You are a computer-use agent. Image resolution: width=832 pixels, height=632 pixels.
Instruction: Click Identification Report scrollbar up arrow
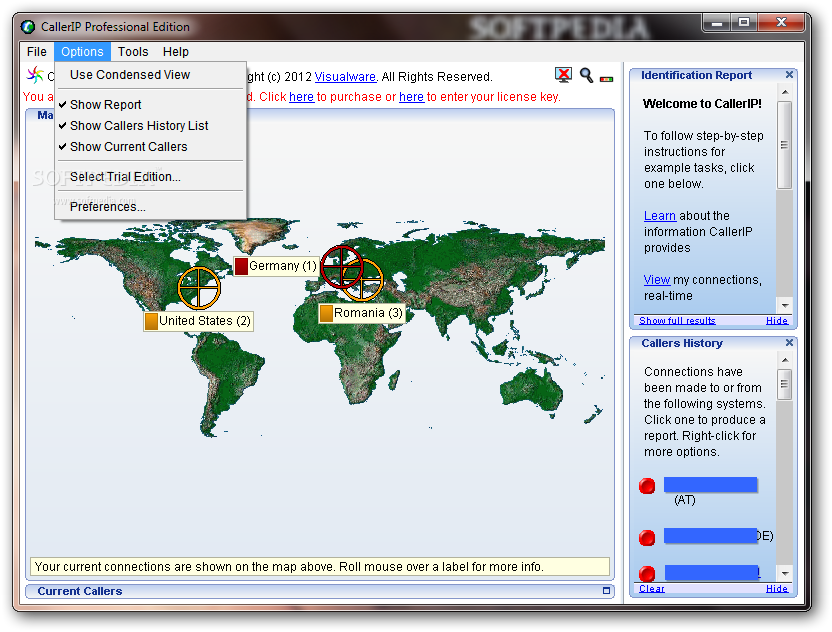coord(785,92)
